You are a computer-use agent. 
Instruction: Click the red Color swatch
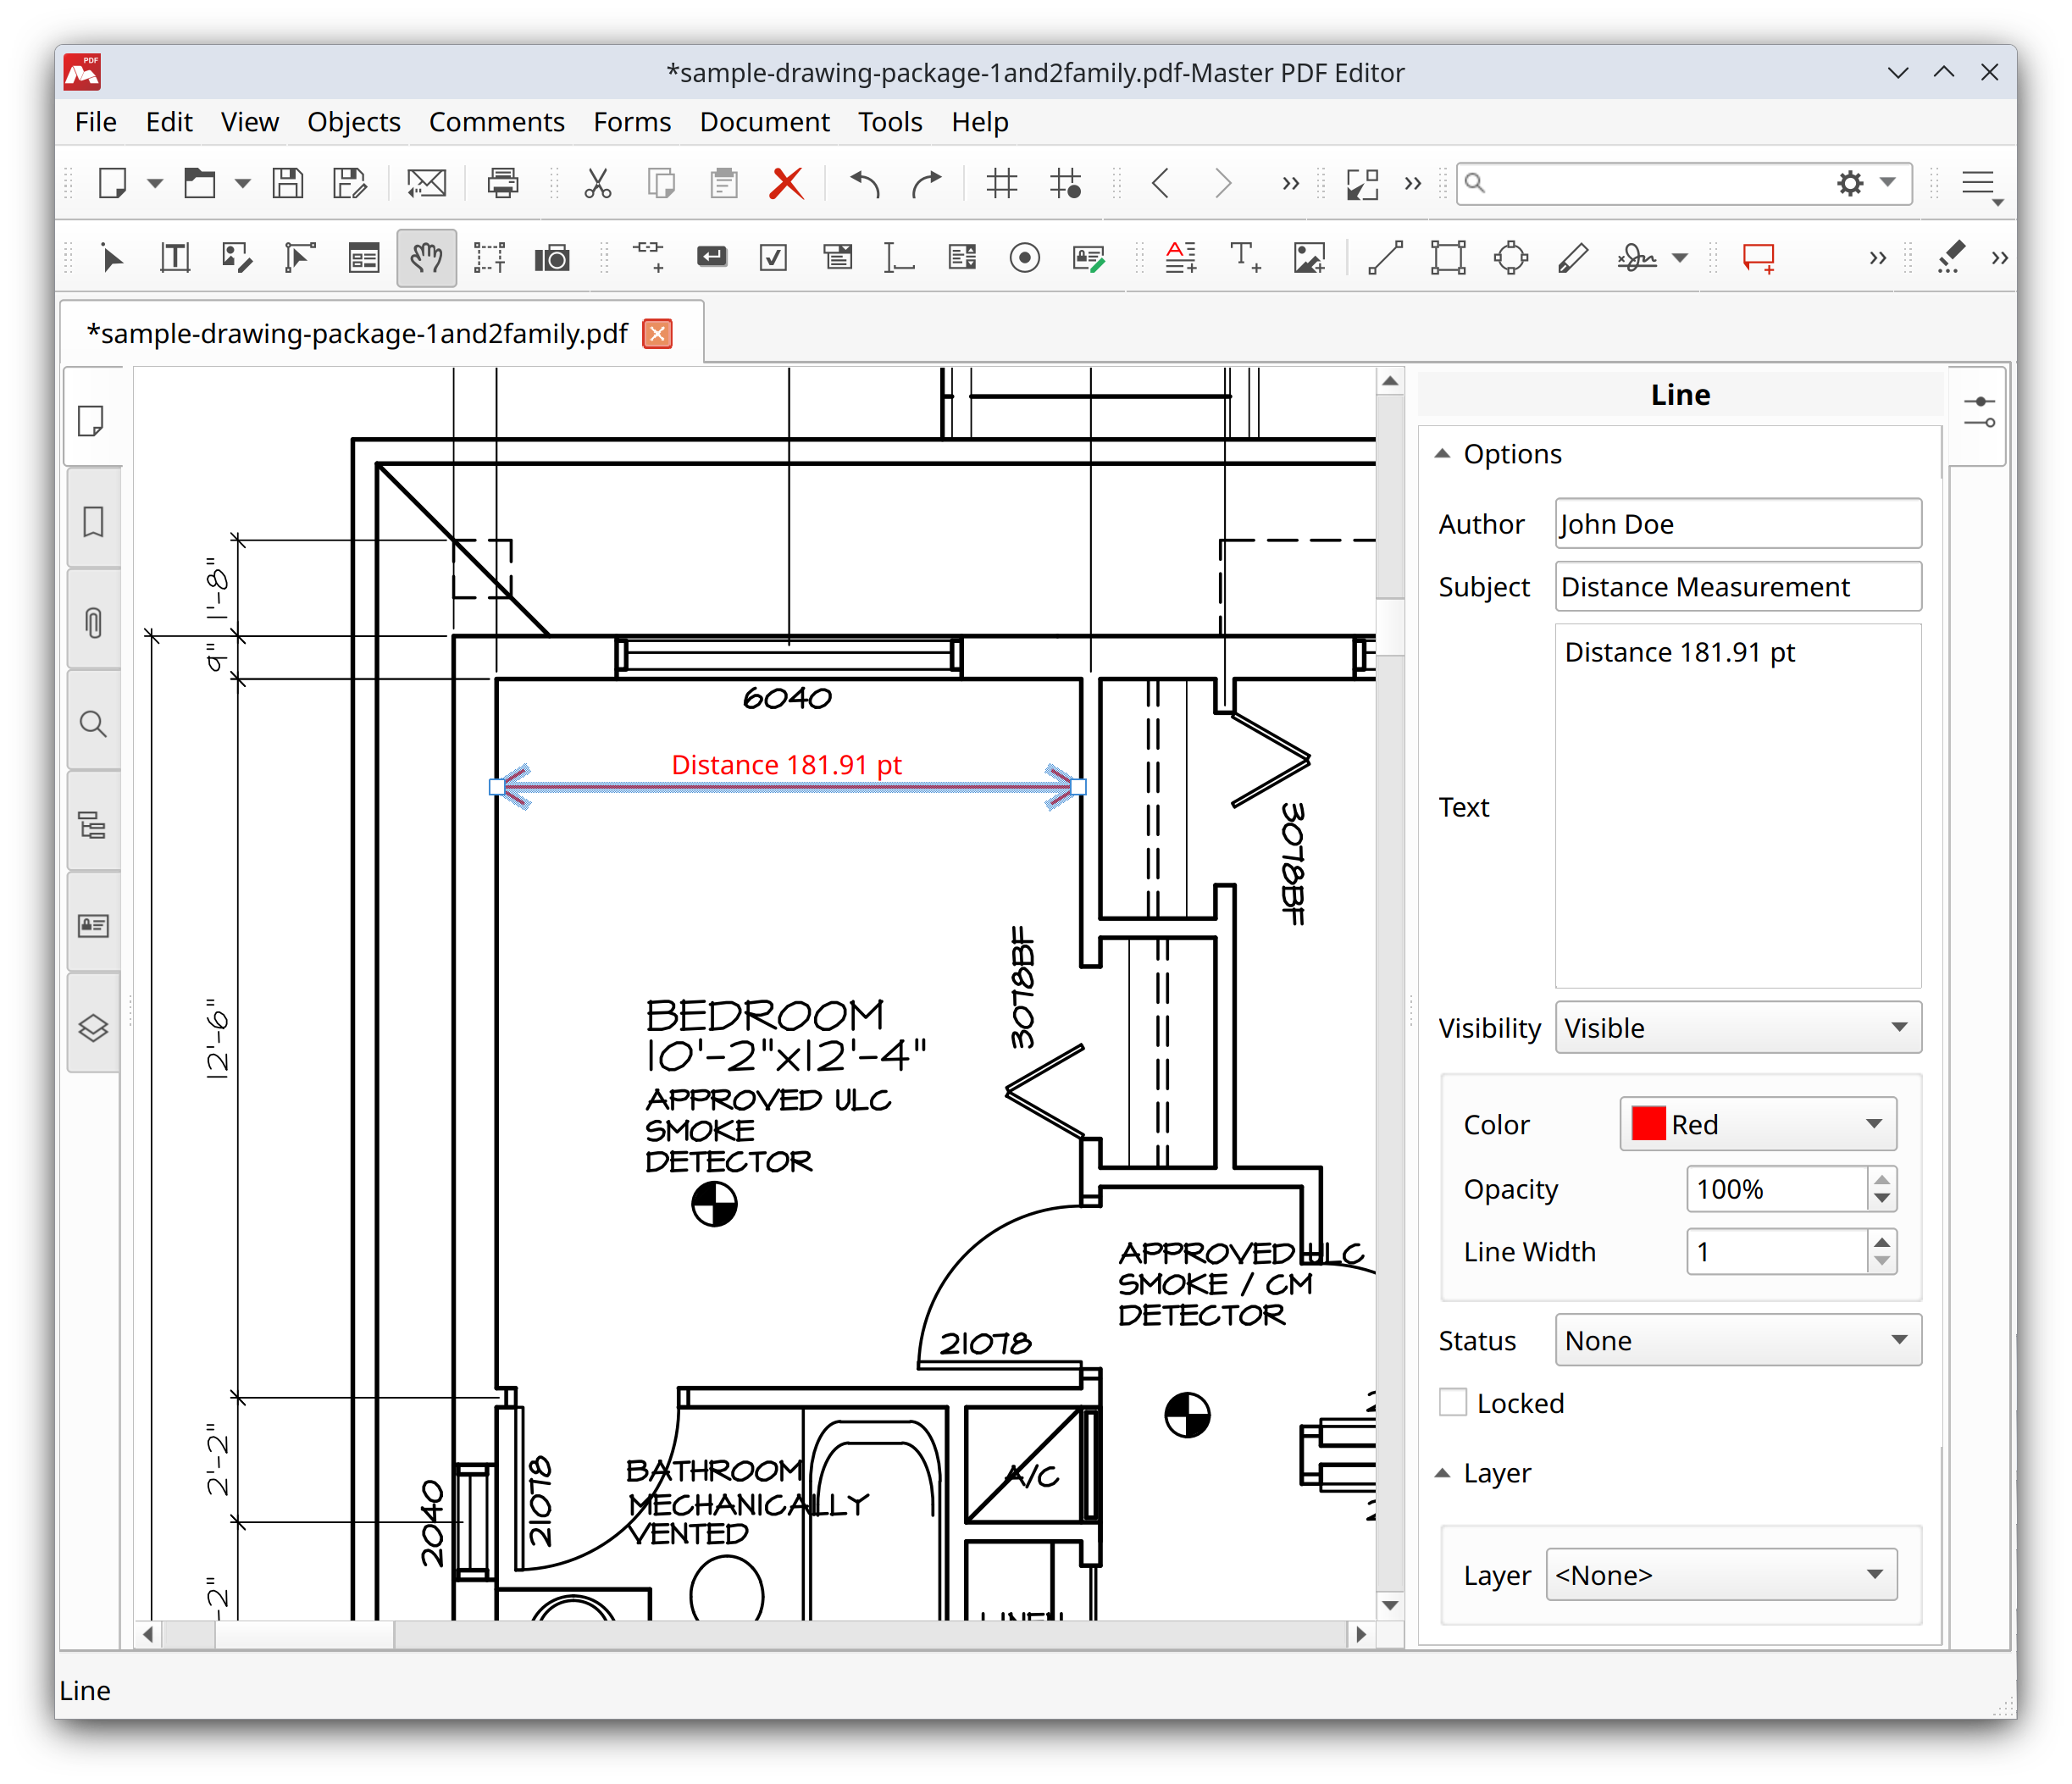click(1648, 1124)
